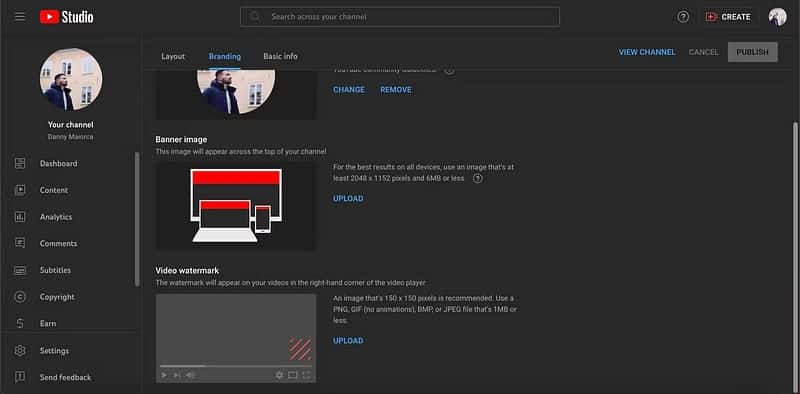
Task: Open the hamburger navigation menu
Action: (20, 17)
